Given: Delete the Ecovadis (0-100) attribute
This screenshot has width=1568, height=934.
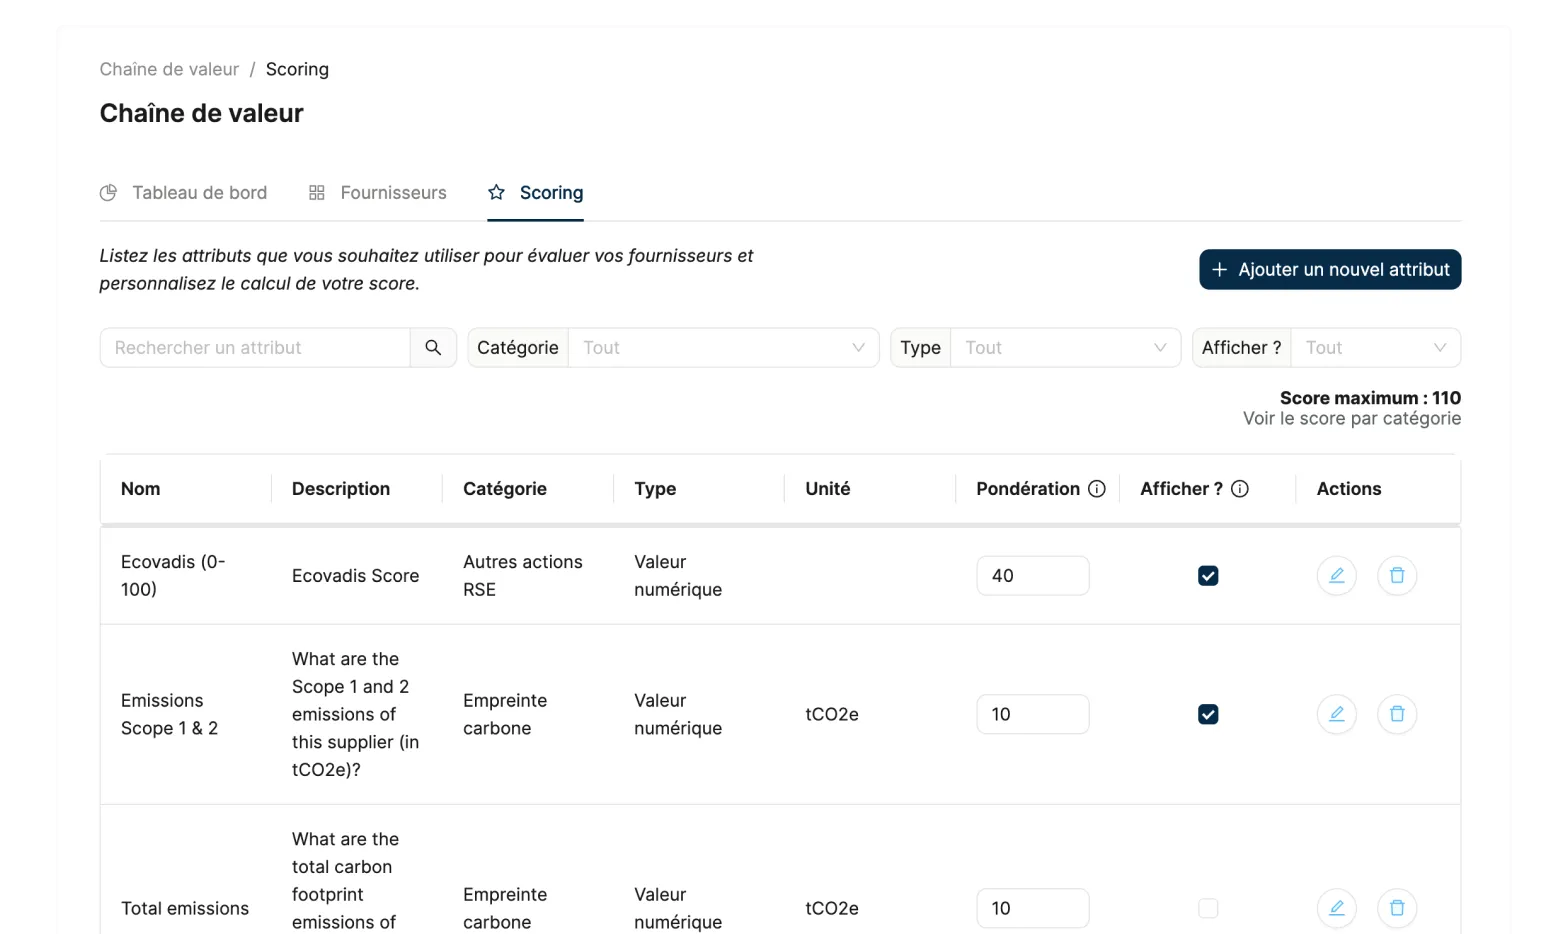Looking at the screenshot, I should tap(1397, 576).
